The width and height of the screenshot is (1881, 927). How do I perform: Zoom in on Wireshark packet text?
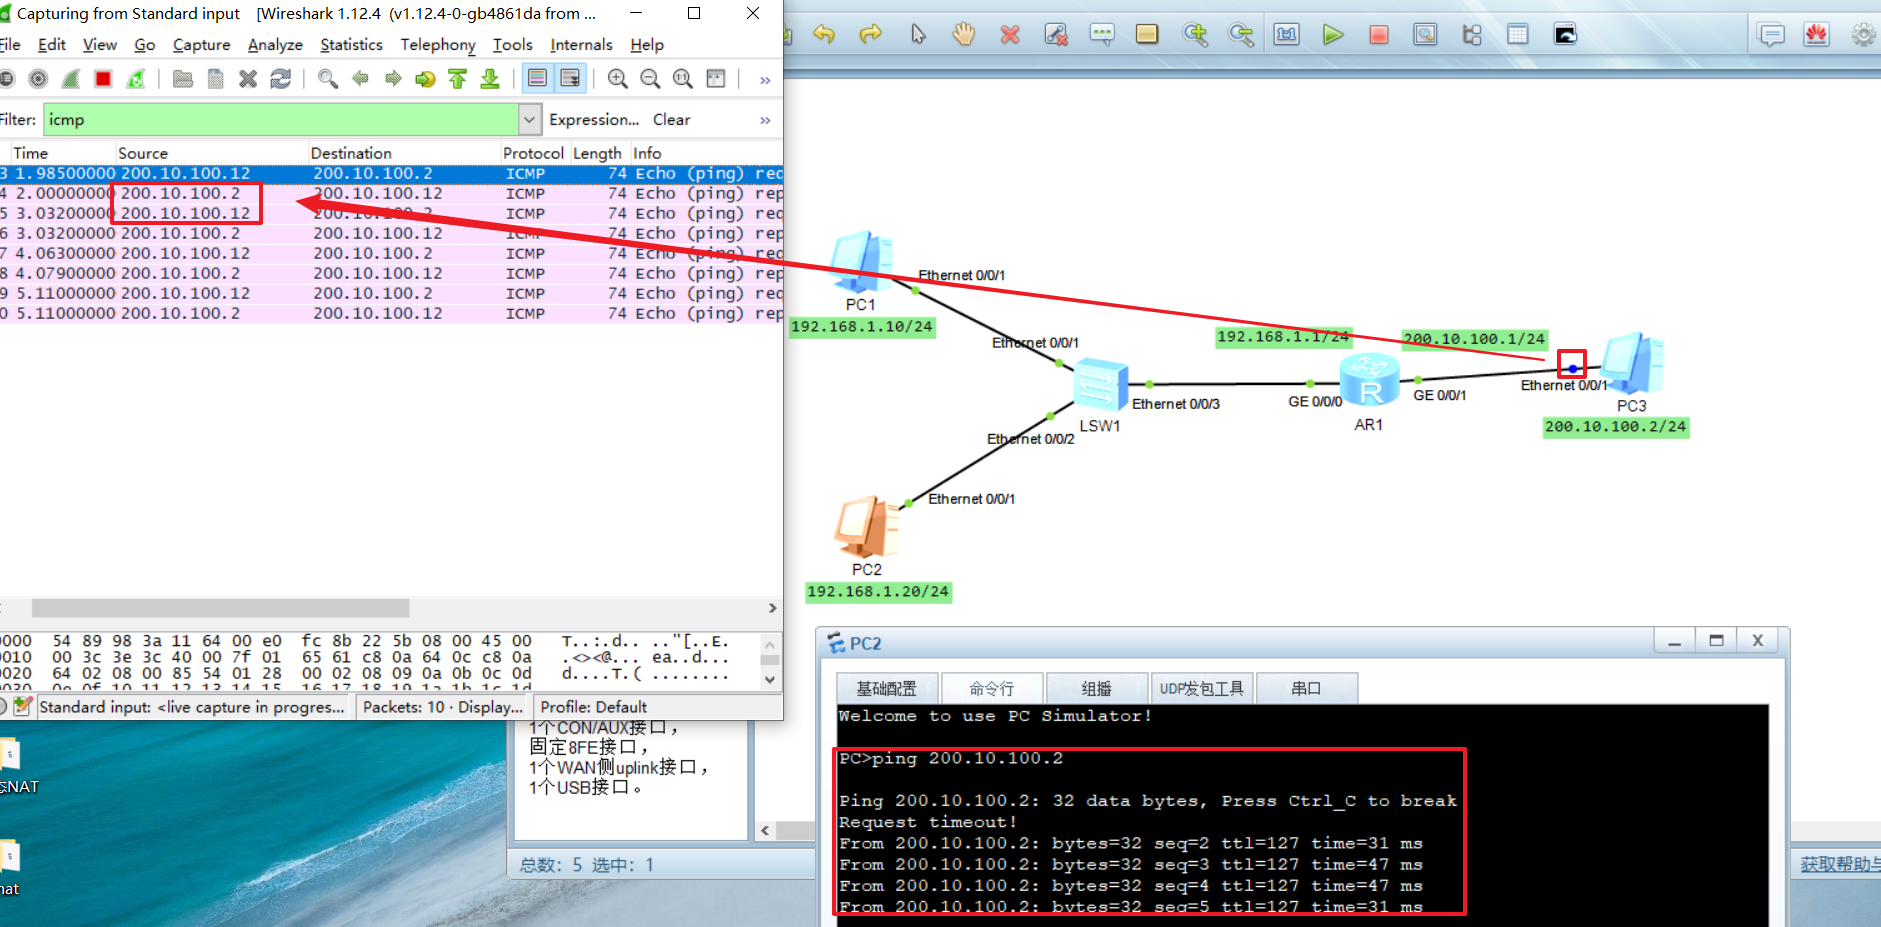pos(618,78)
